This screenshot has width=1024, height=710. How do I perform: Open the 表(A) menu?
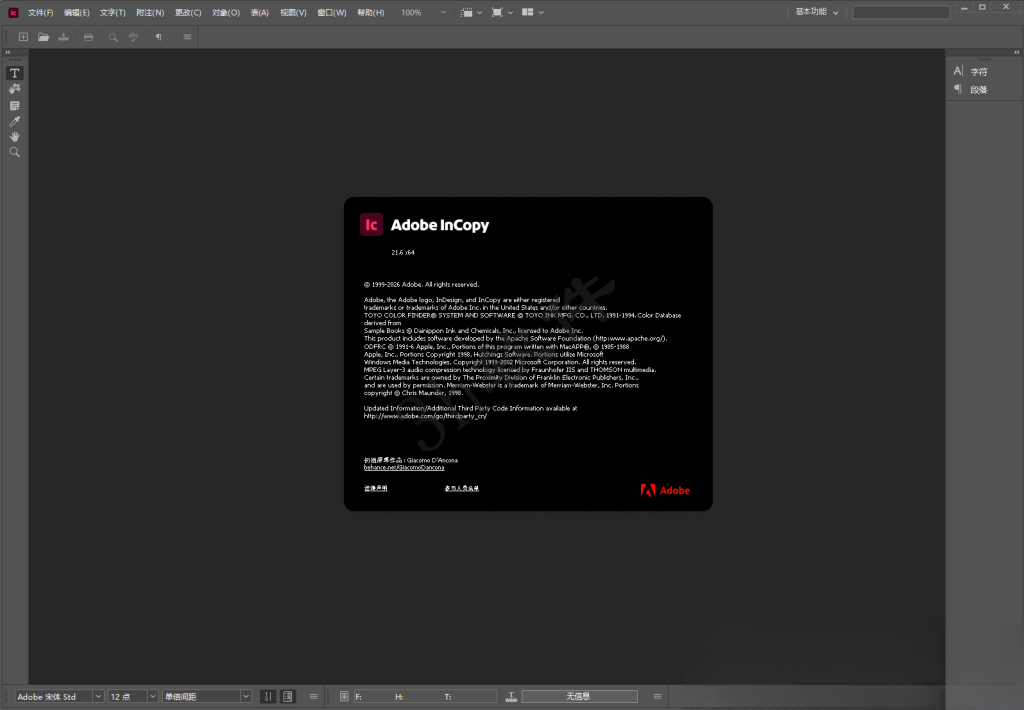(x=259, y=12)
